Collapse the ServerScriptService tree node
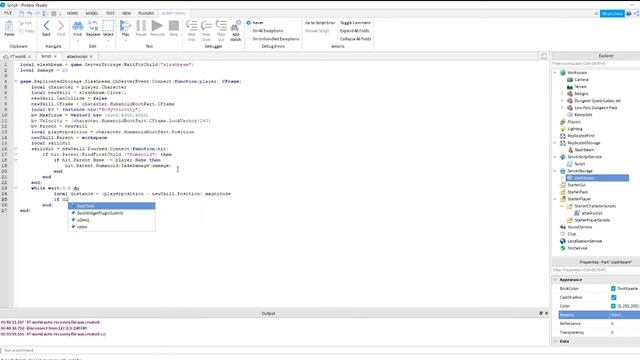 (555, 157)
